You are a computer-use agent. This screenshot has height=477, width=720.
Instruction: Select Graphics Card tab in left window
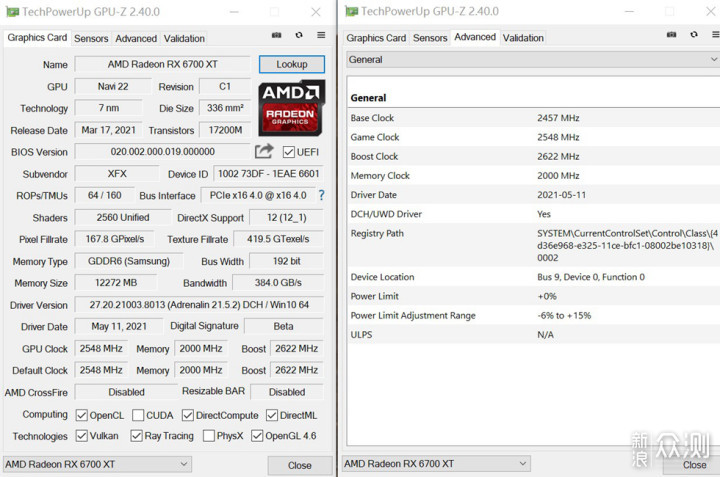tap(37, 38)
